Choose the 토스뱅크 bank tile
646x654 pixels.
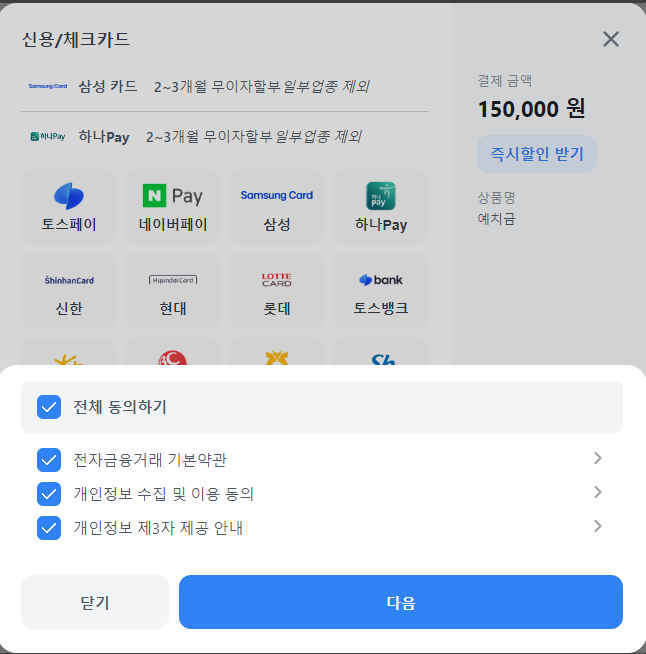381,291
